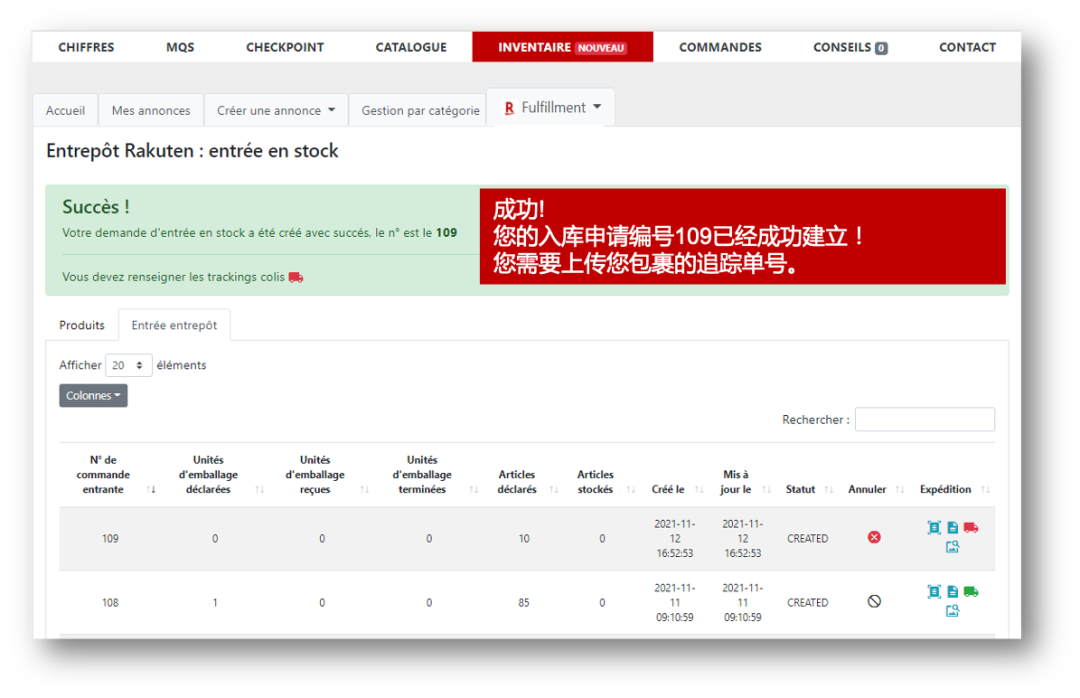The height and width of the screenshot is (698, 1080).
Task: Click order number 109 cell
Action: tap(110, 539)
